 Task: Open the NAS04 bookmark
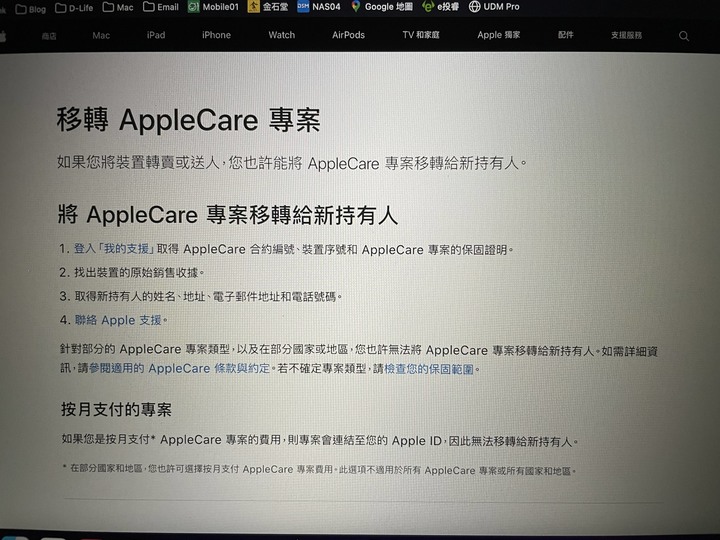coord(319,6)
